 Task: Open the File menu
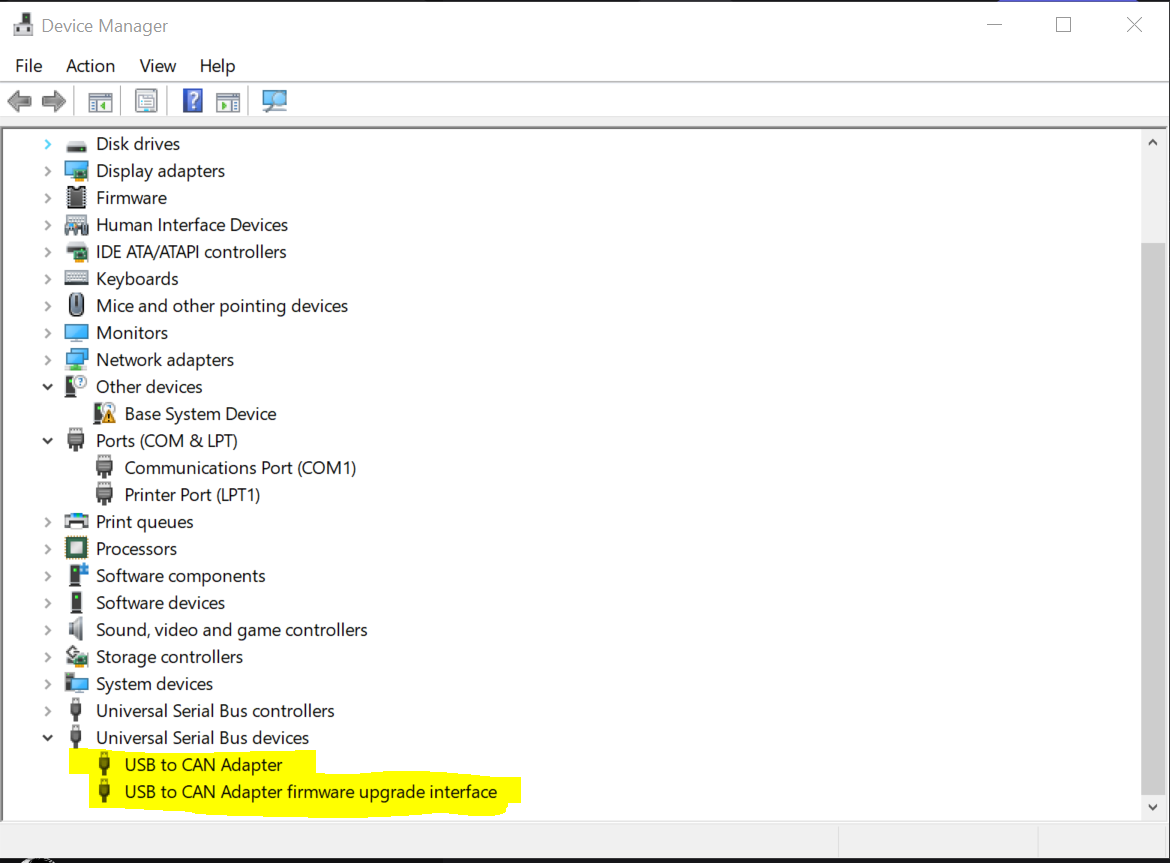coord(29,66)
